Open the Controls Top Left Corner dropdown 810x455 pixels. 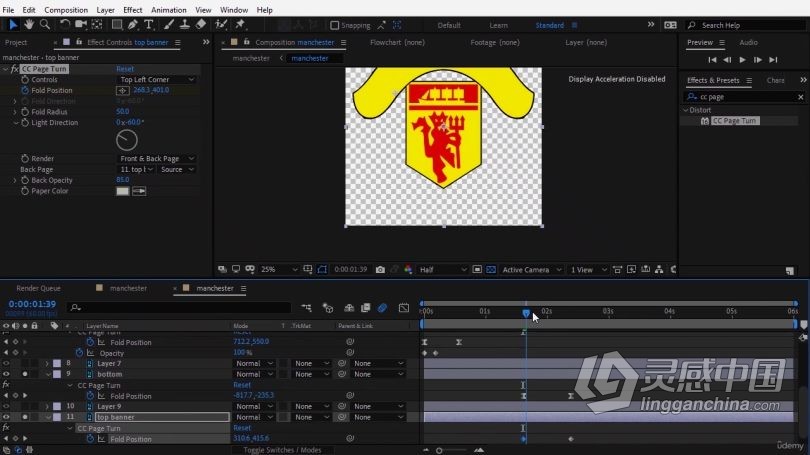[x=157, y=80]
